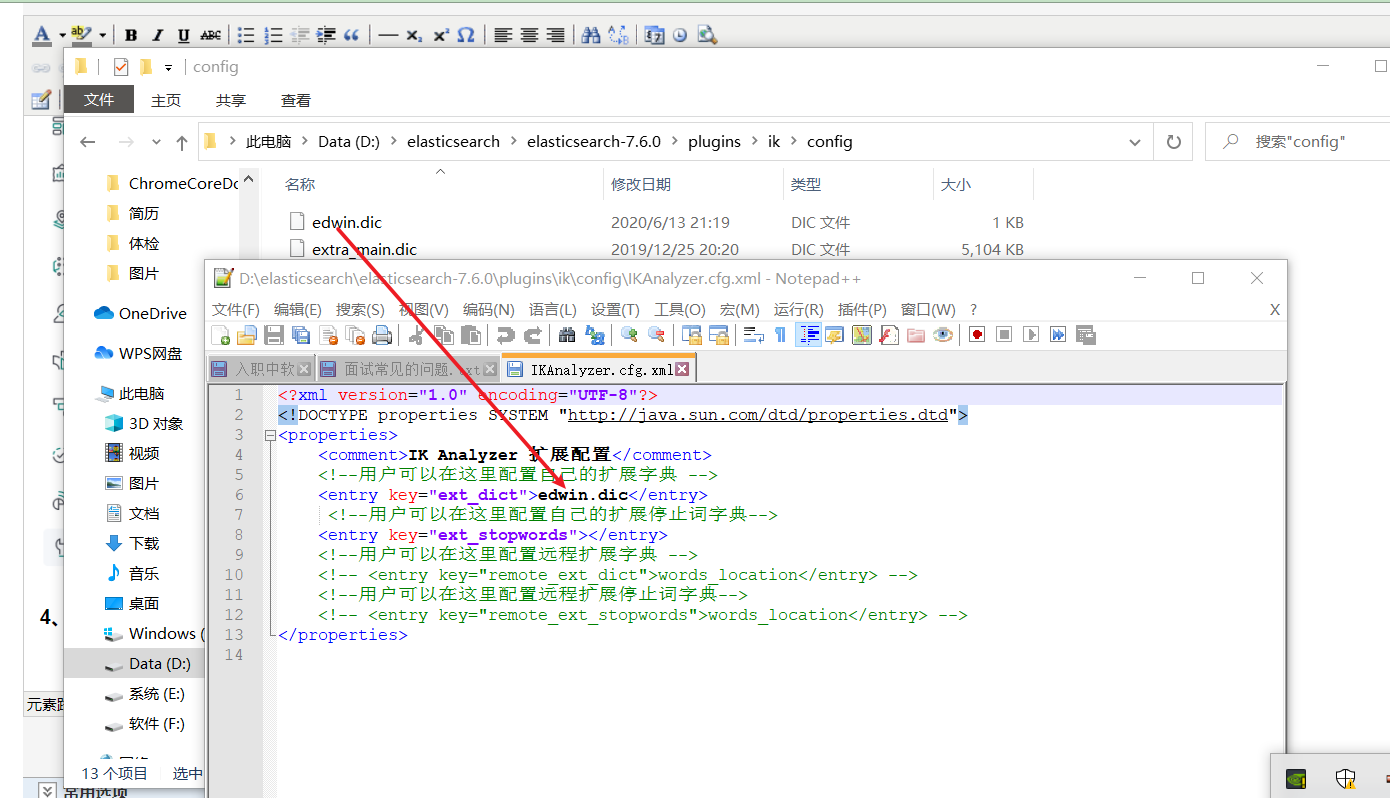Image resolution: width=1390 pixels, height=798 pixels.
Task: Open the highlight color dropdown arrow
Action: pos(104,35)
